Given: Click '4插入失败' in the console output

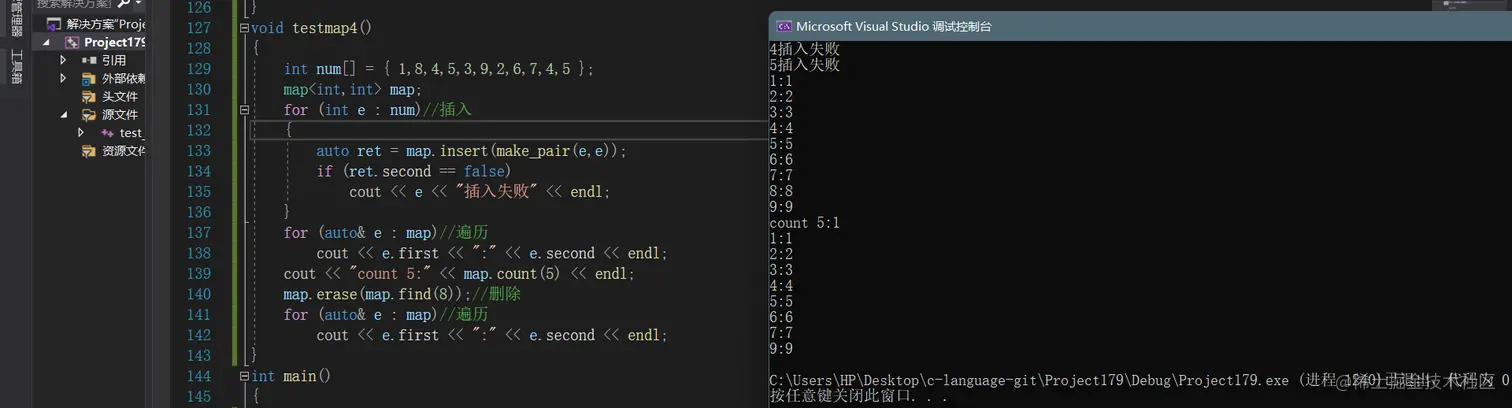Looking at the screenshot, I should pos(804,49).
